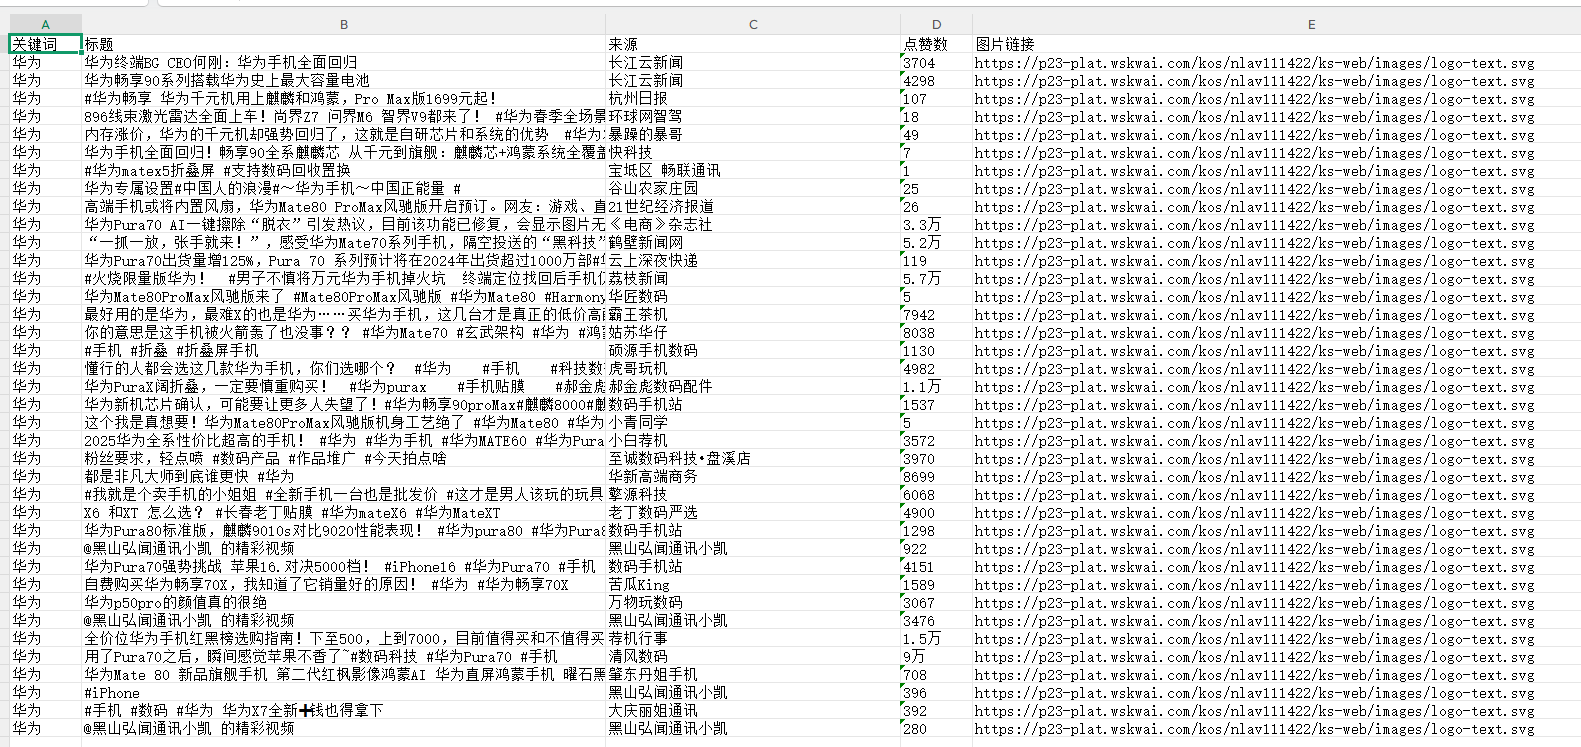The image size is (1581, 747).
Task: Select source cell 荐机行事
Action: 753,638
